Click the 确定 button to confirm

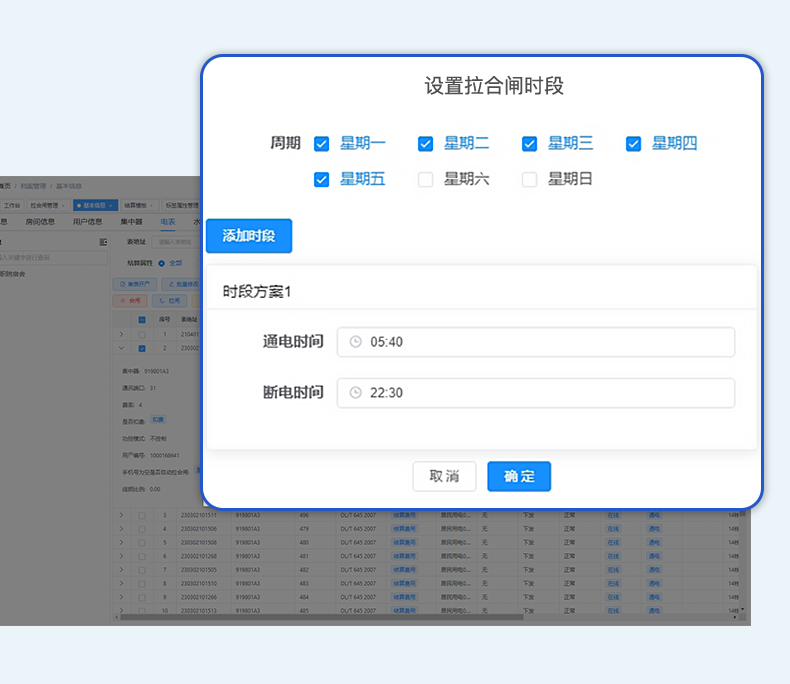click(519, 476)
